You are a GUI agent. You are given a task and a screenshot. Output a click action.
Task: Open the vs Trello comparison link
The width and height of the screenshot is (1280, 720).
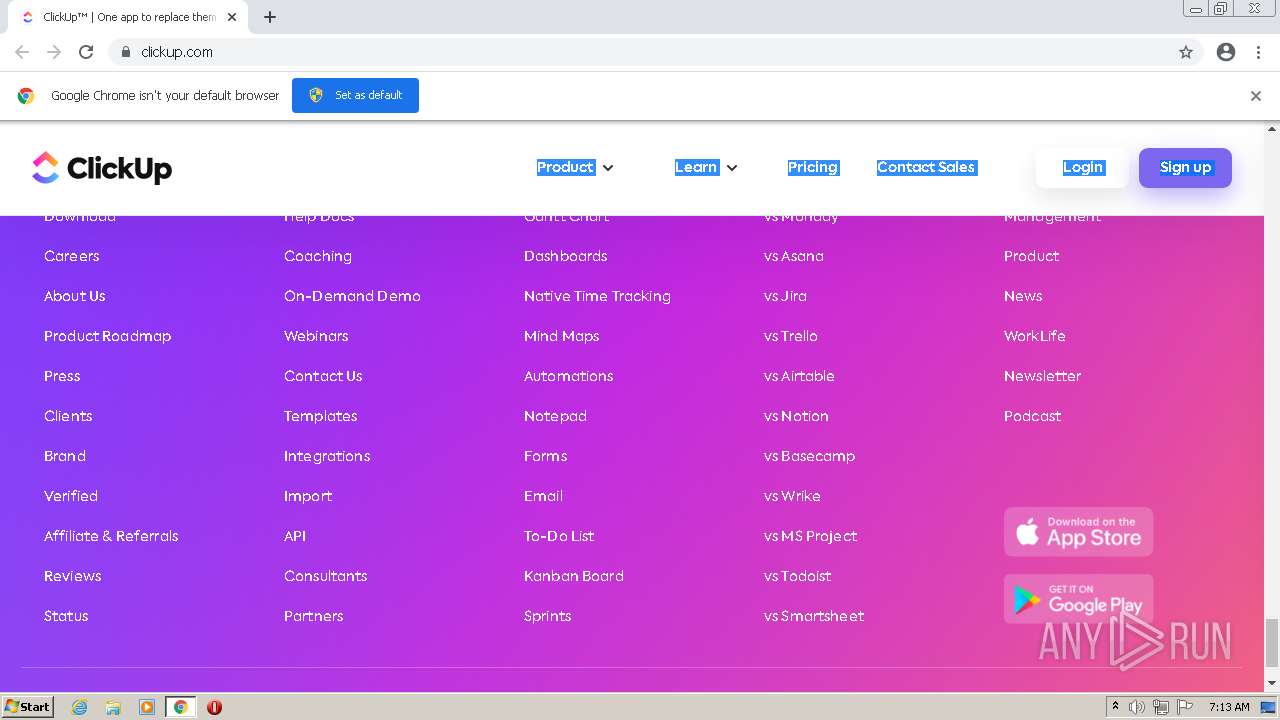791,336
